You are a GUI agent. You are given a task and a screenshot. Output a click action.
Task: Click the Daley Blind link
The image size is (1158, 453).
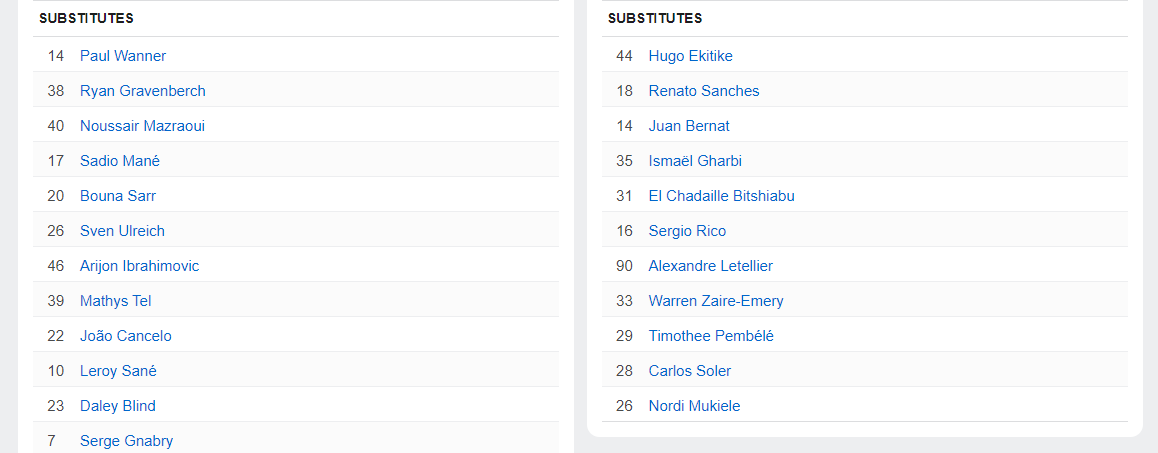(x=118, y=406)
